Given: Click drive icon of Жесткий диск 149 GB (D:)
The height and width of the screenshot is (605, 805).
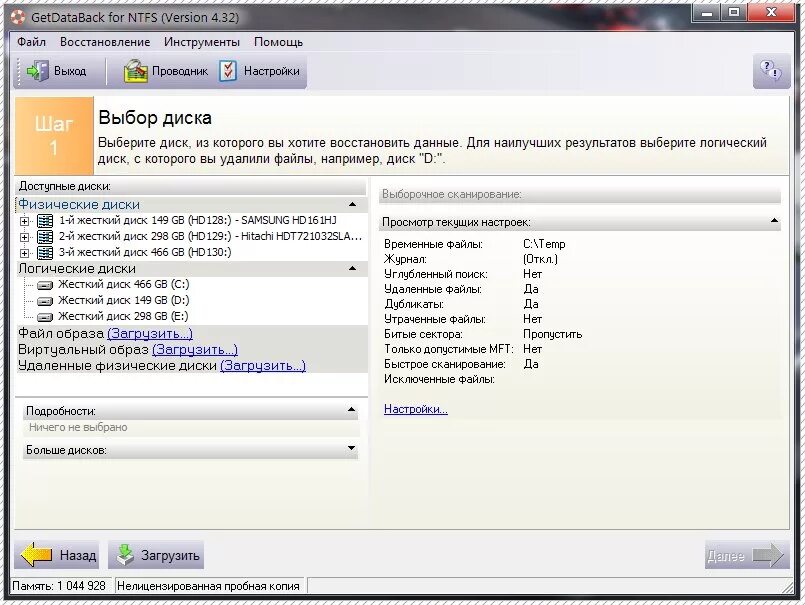Looking at the screenshot, I should coord(45,301).
